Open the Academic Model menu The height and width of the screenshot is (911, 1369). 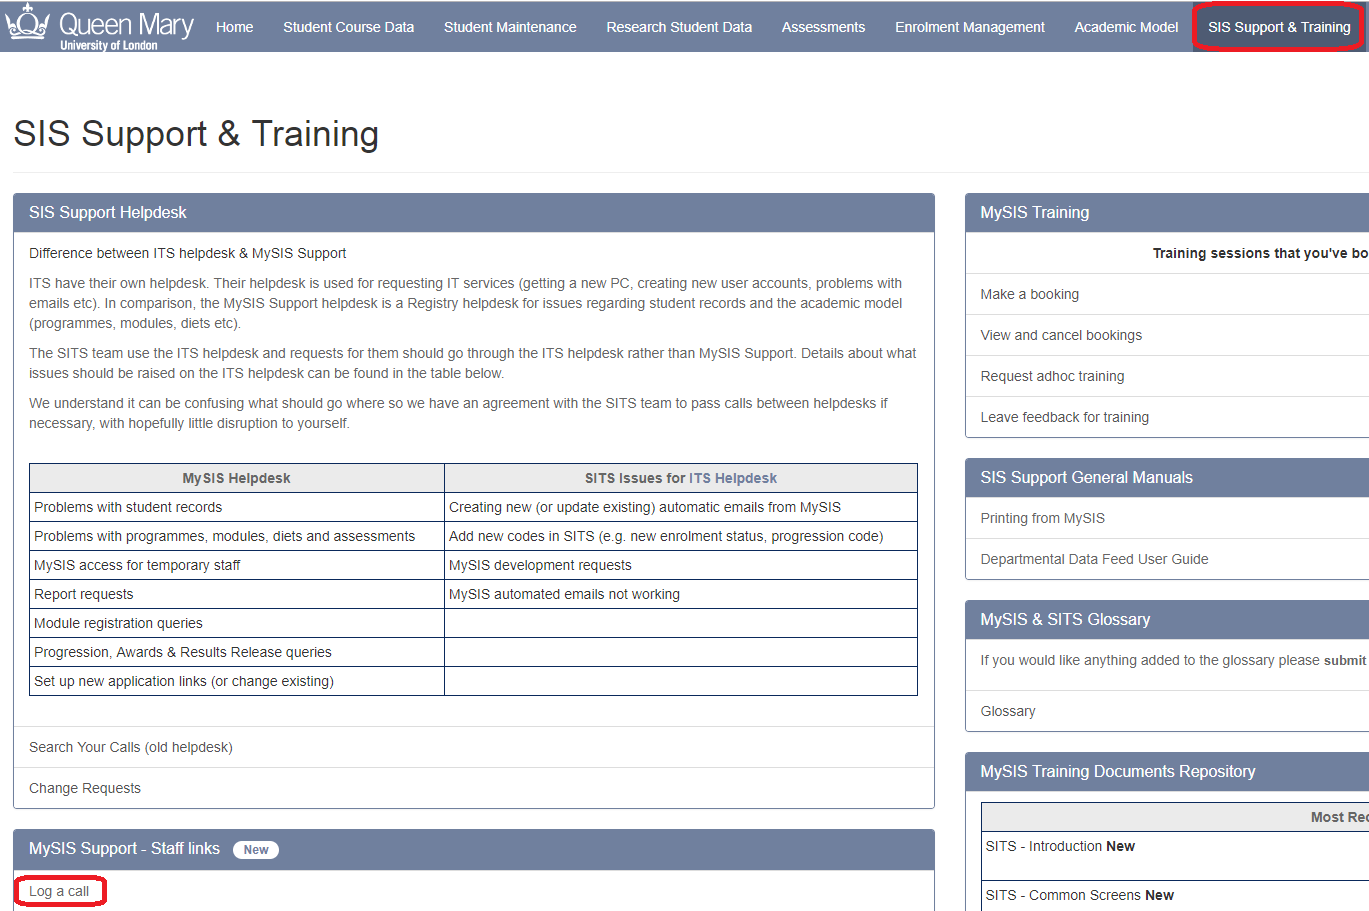[x=1126, y=27]
